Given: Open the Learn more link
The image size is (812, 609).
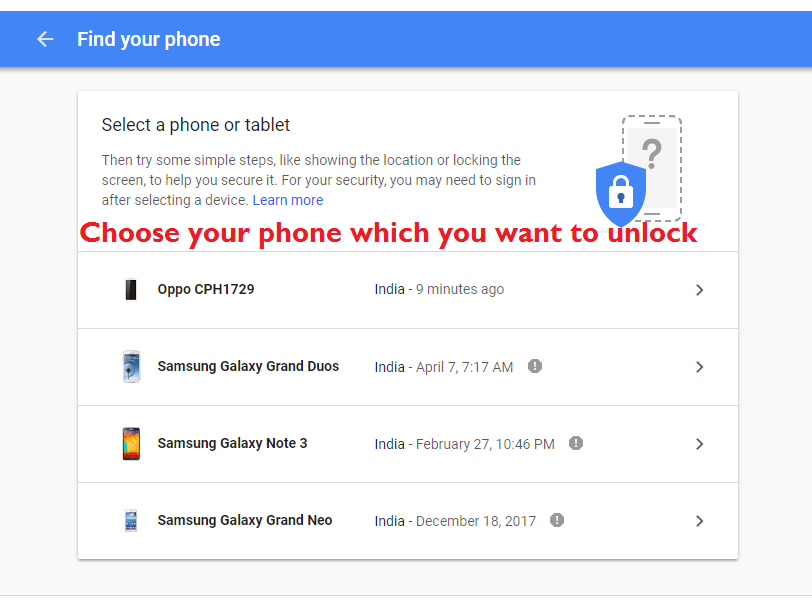Looking at the screenshot, I should (288, 199).
